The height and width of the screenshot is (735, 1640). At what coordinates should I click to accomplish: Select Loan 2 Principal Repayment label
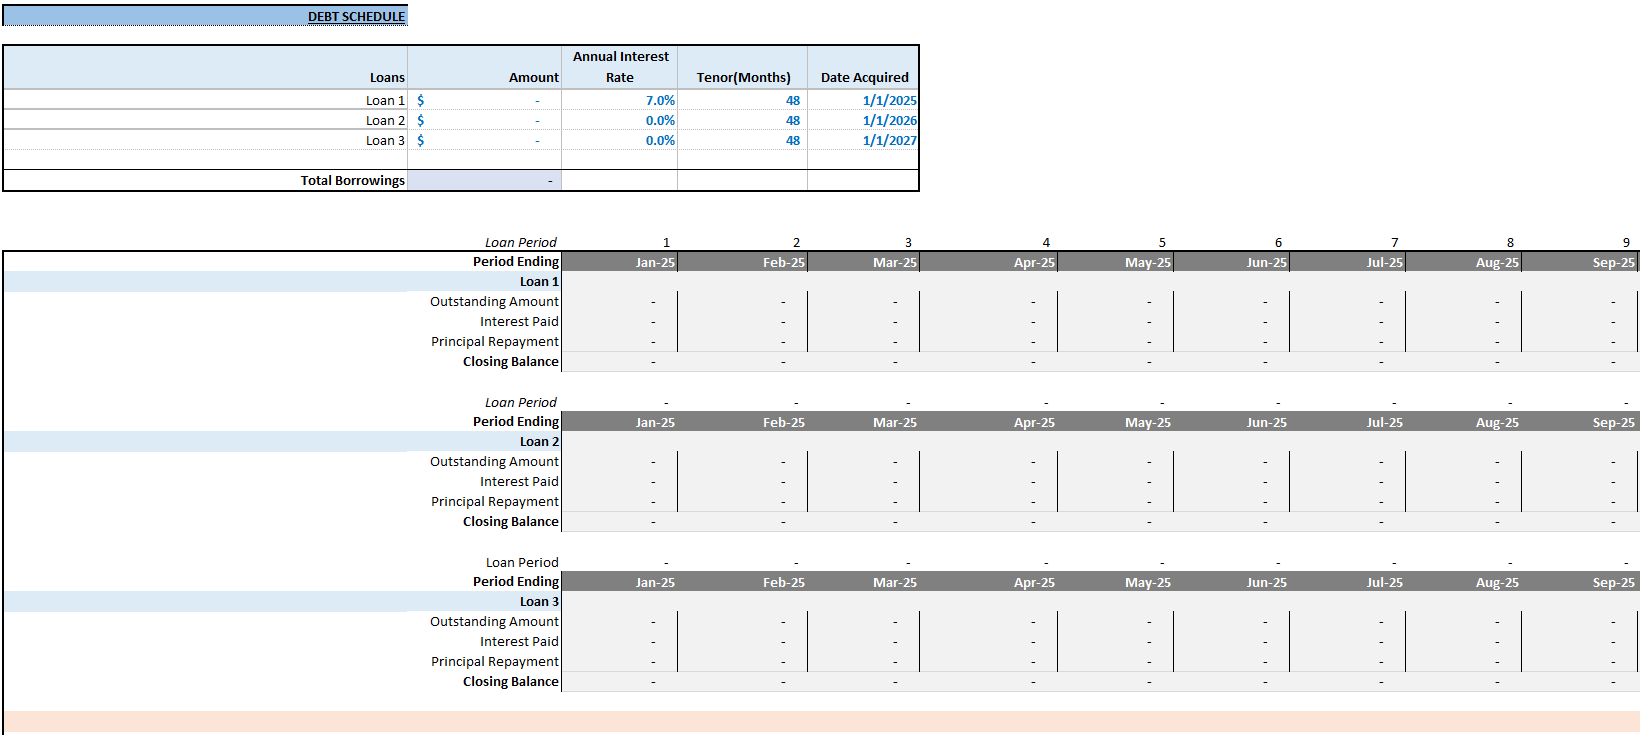coord(495,501)
